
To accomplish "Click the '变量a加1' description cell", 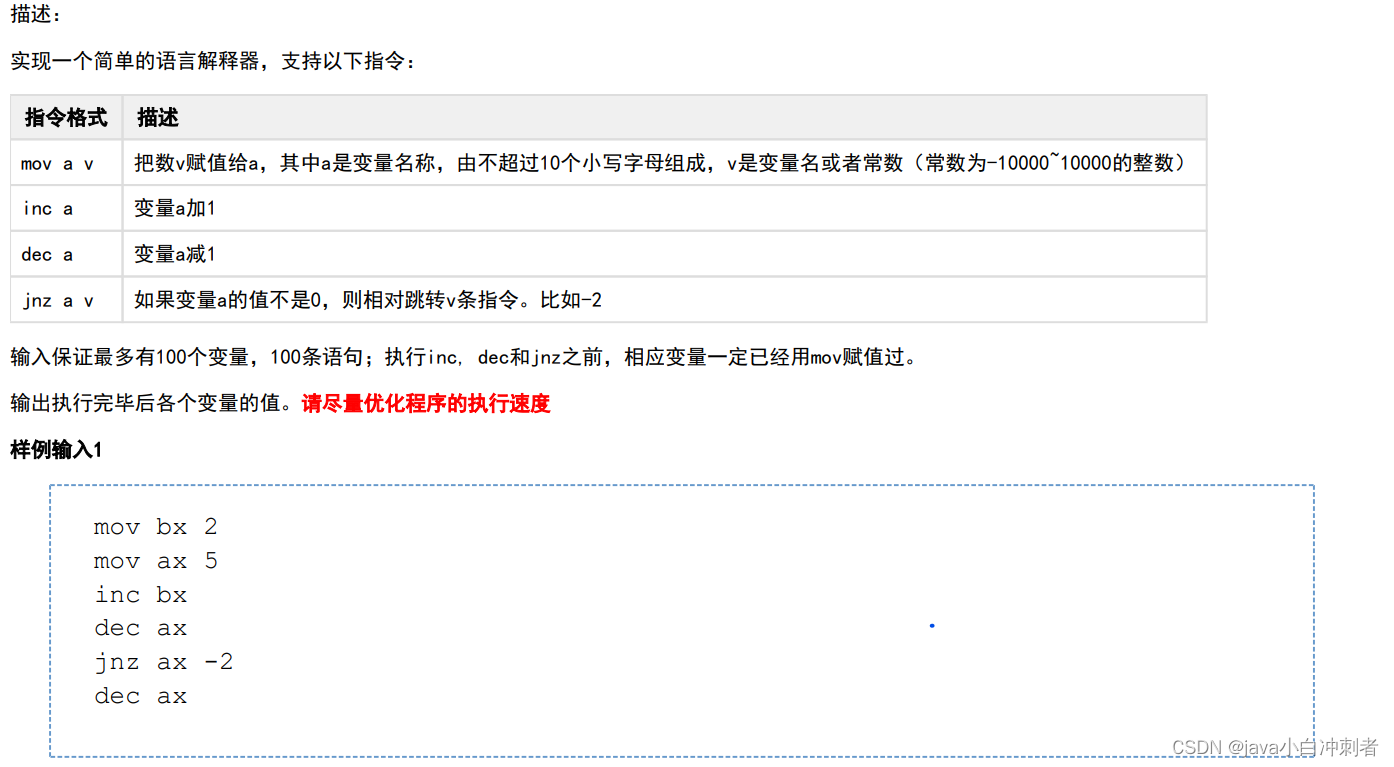I will click(664, 209).
